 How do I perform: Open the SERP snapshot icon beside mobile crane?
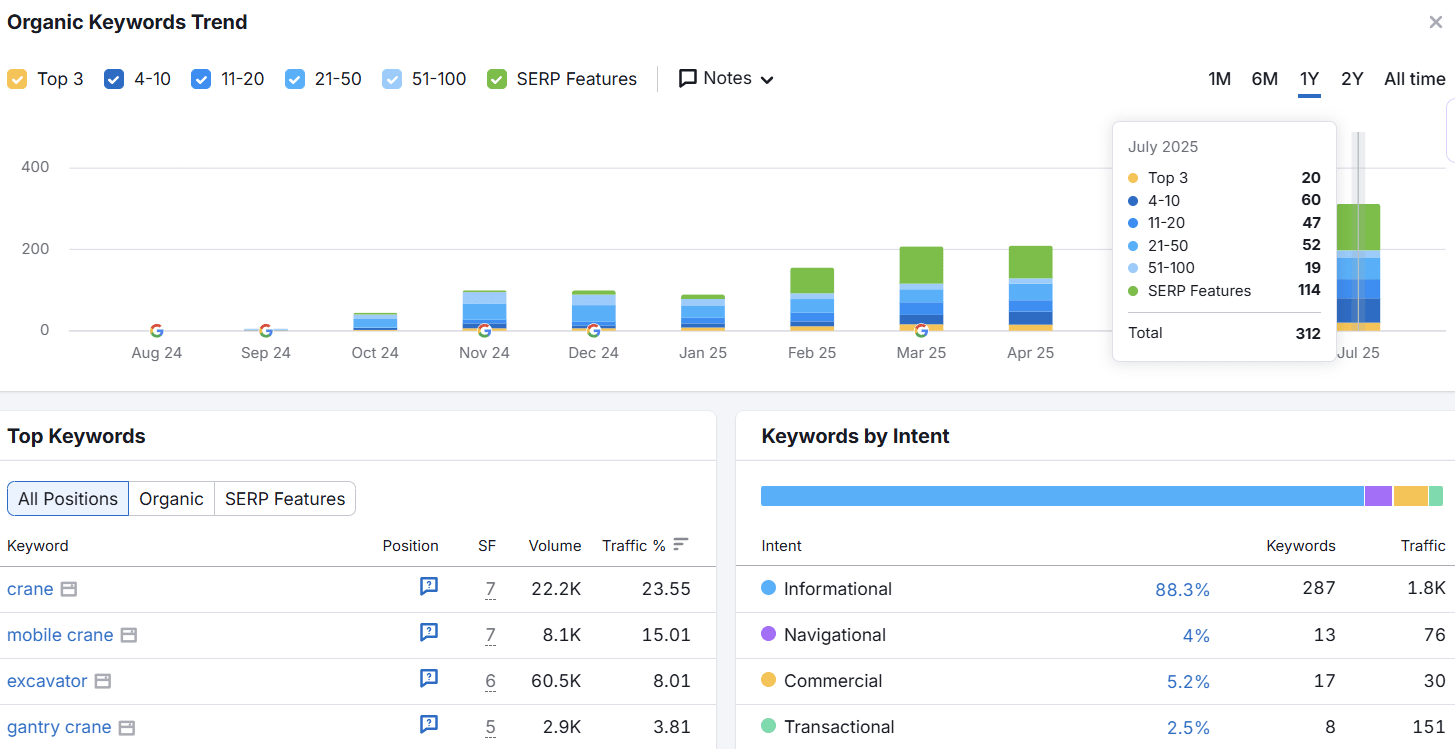(x=129, y=635)
